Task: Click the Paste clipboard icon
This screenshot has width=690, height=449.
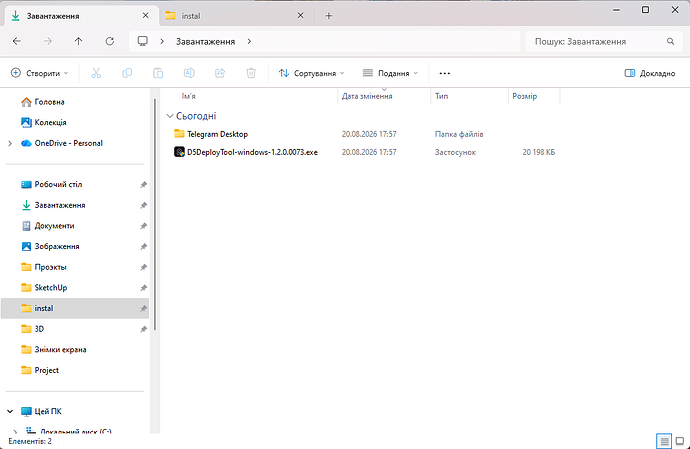Action: [158, 73]
